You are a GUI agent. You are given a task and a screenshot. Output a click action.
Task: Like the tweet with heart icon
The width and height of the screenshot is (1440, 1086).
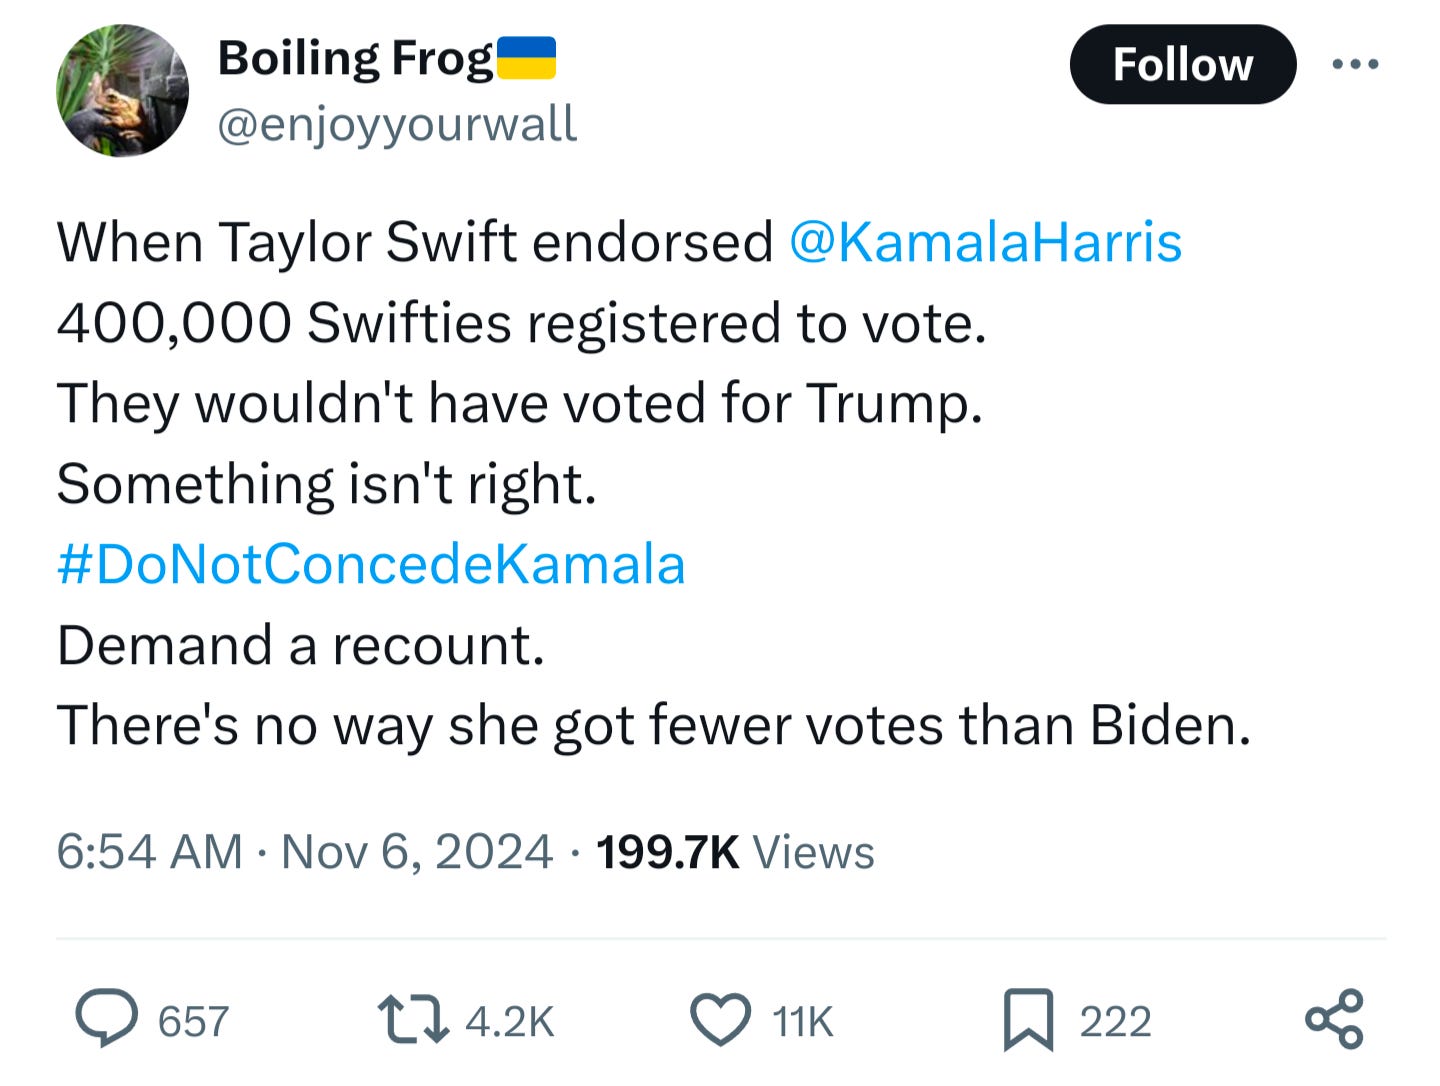click(x=720, y=1020)
